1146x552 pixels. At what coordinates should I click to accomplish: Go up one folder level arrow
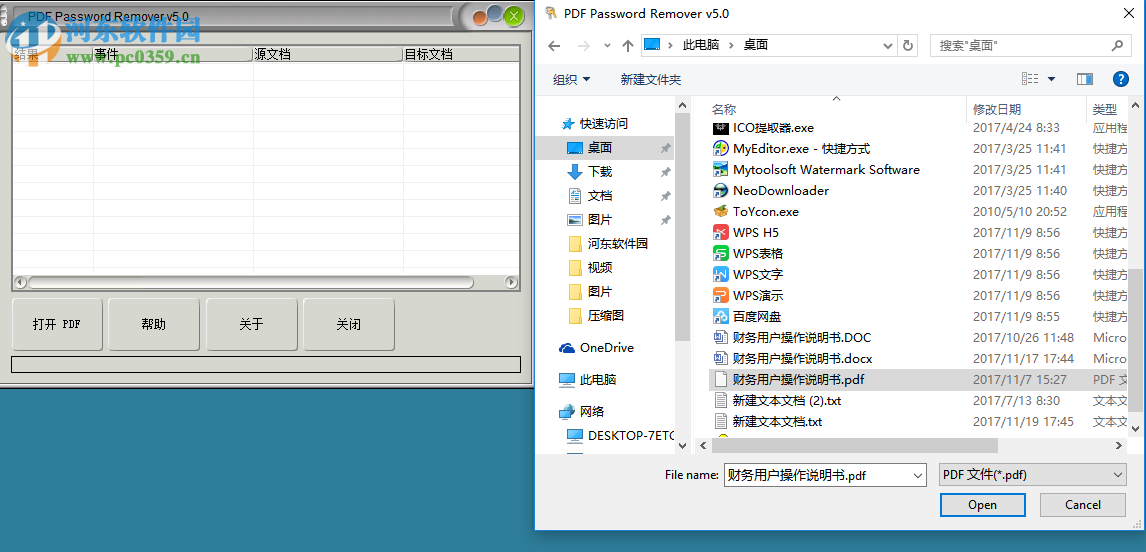(627, 45)
